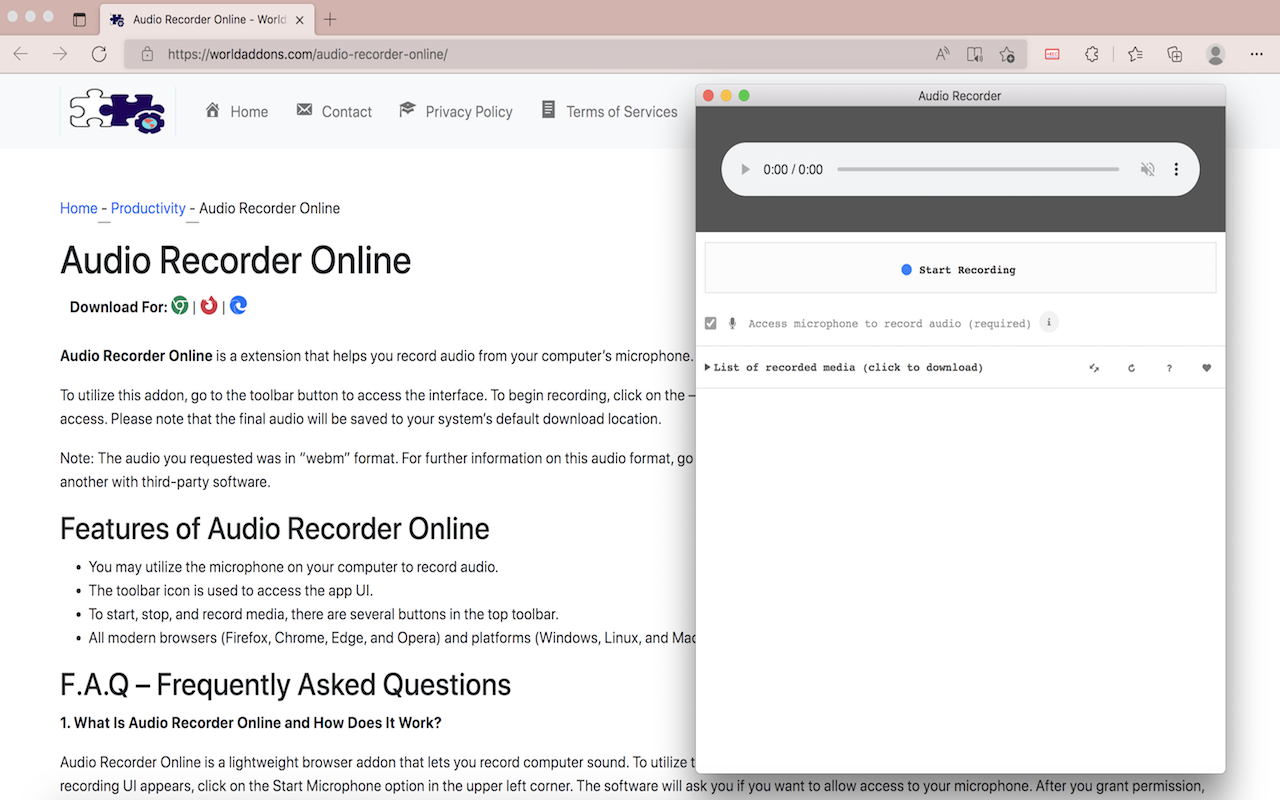Unmute the audio player

(1147, 168)
